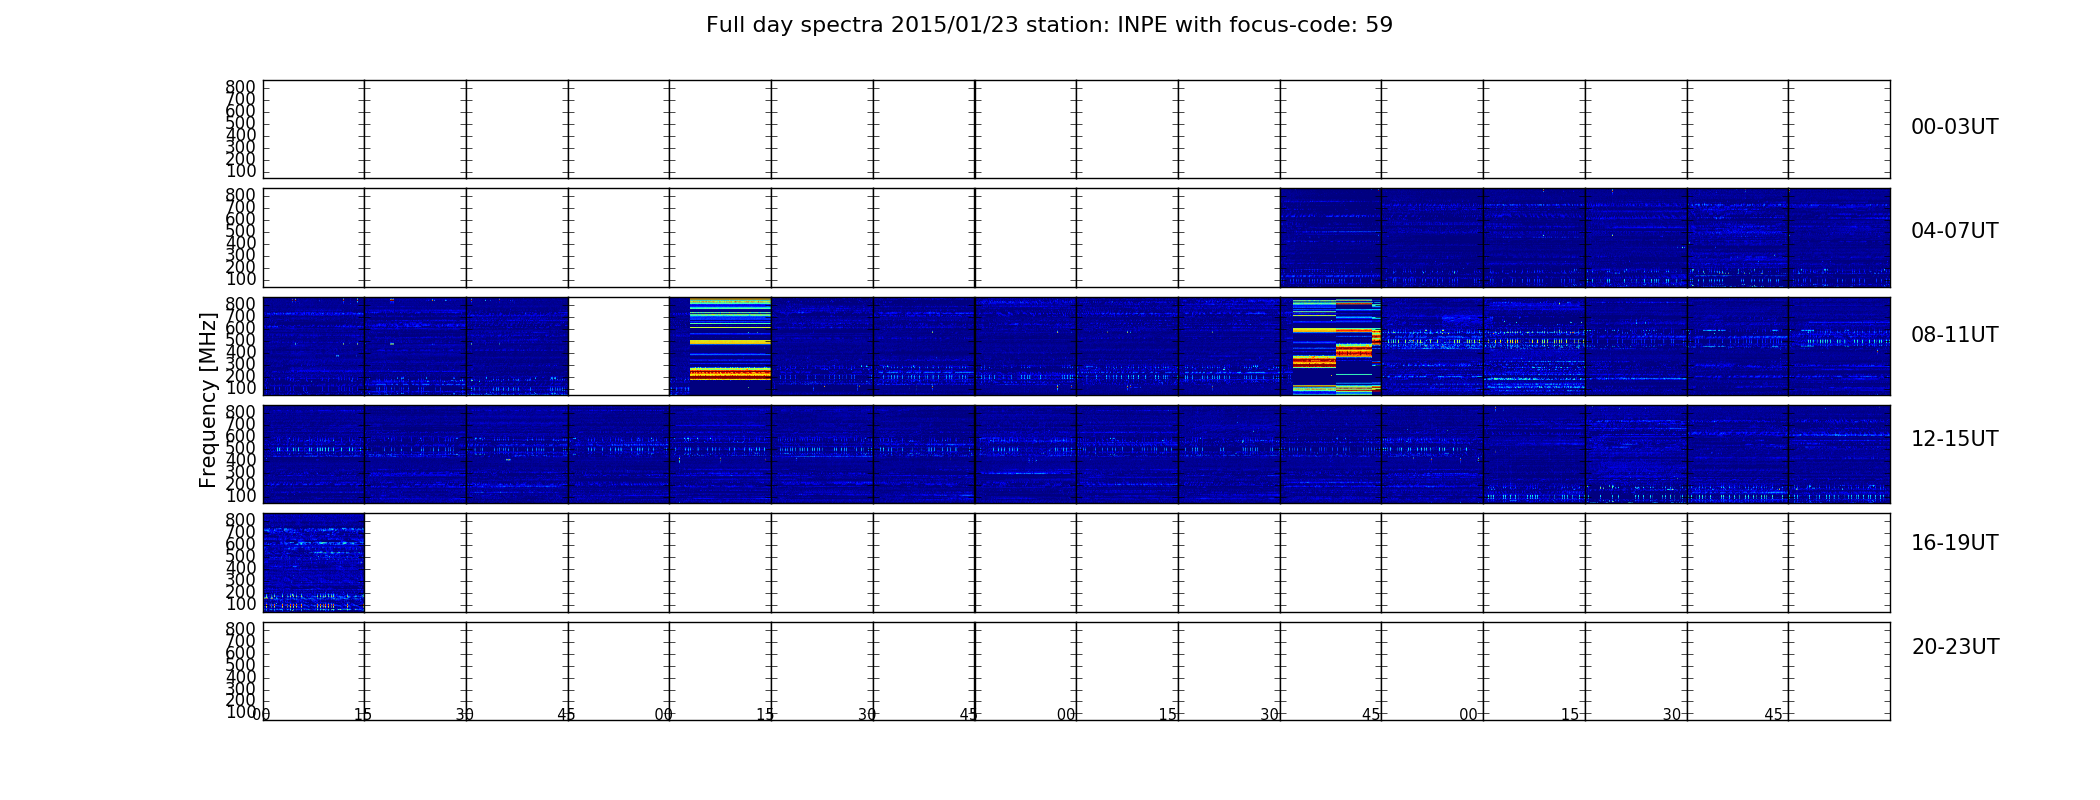Select the "00-03UT" row label
The image size is (2100, 800).
(x=1954, y=127)
